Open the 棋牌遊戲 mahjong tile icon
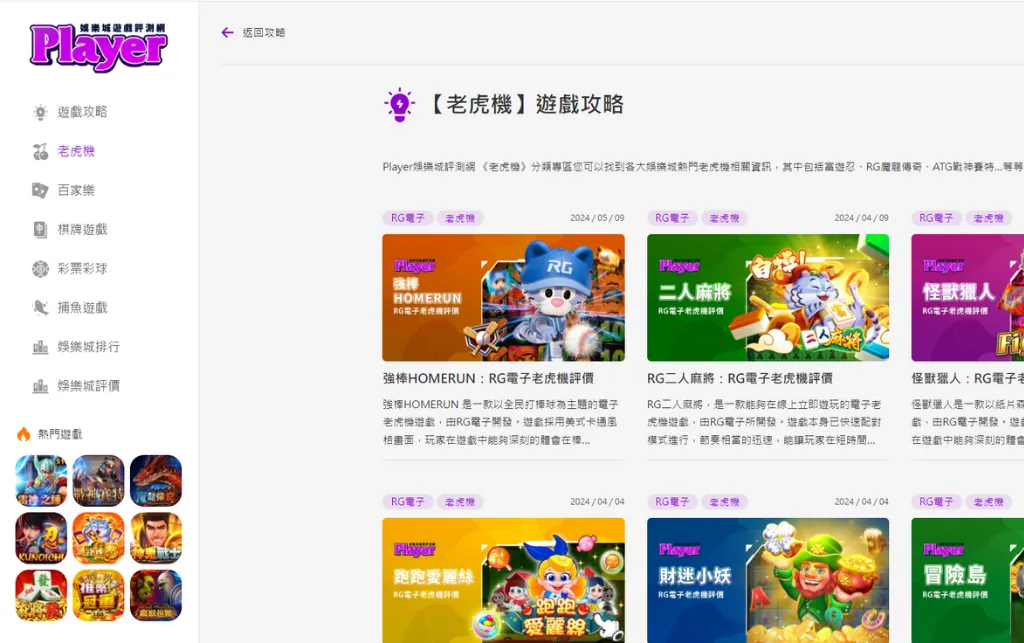 pos(38,228)
